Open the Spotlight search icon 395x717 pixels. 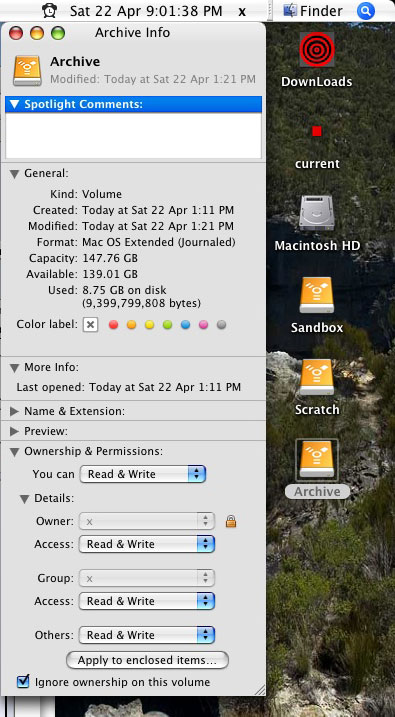[366, 11]
